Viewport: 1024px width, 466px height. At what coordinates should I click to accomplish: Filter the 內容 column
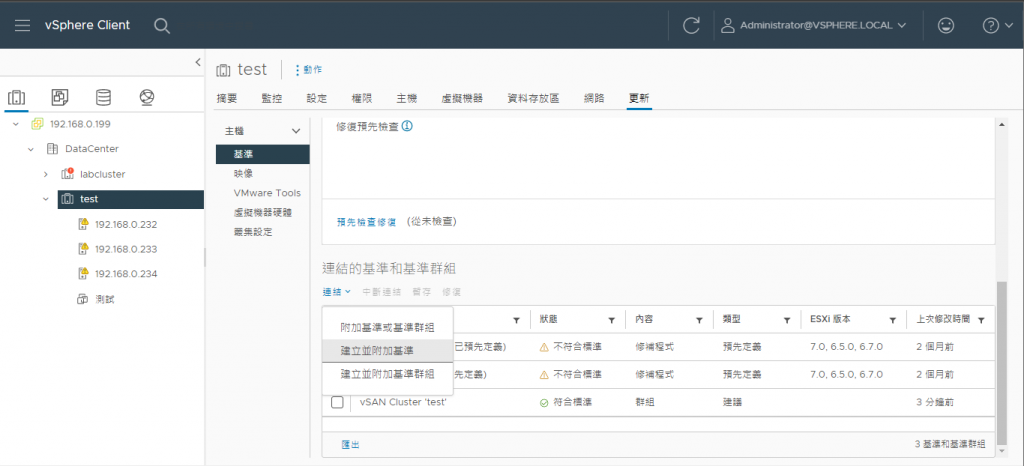pos(699,320)
